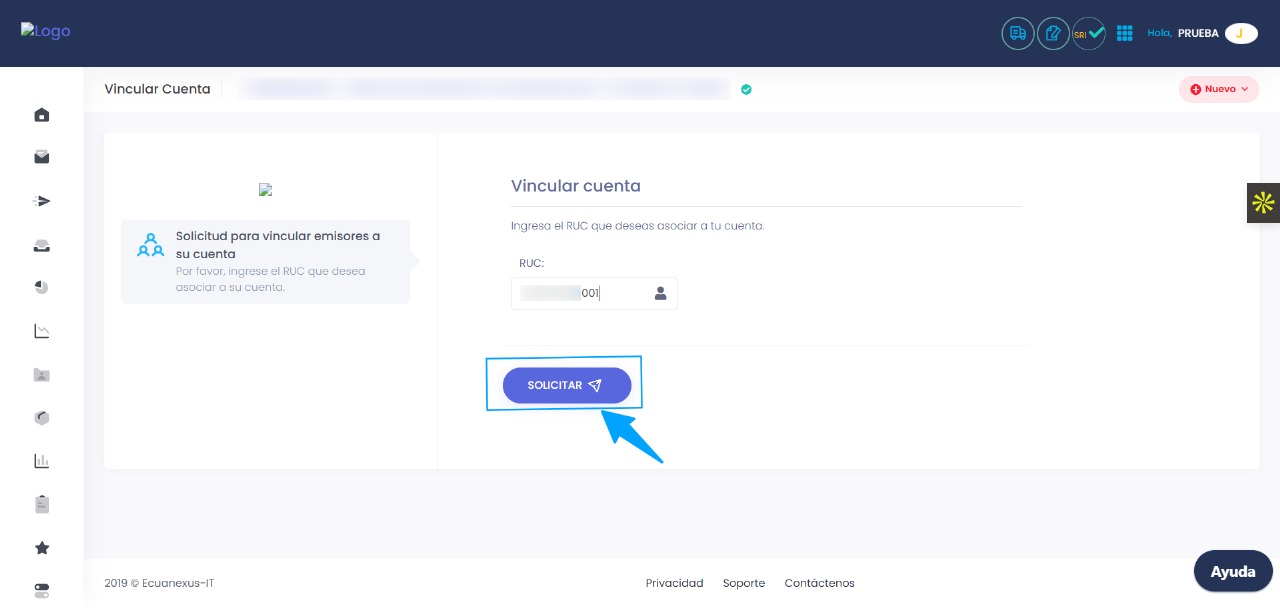Click the SRI checkmark status icon
Viewport: 1280px width, 608px height.
coord(1089,33)
